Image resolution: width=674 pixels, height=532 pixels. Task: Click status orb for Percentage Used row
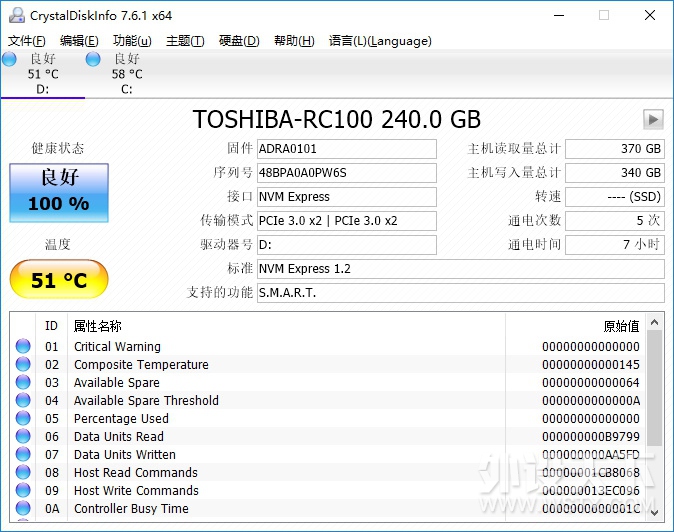[23, 418]
